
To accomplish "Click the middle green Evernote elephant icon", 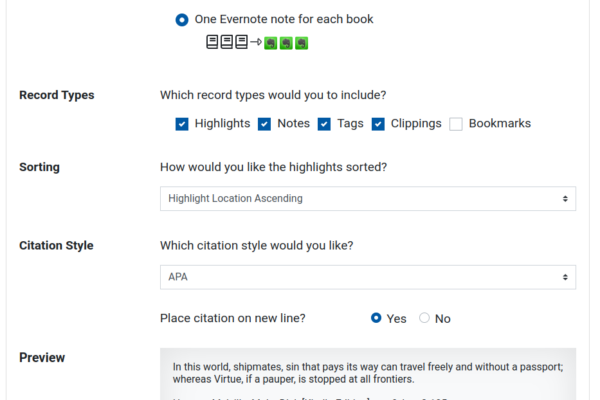I will coord(286,43).
